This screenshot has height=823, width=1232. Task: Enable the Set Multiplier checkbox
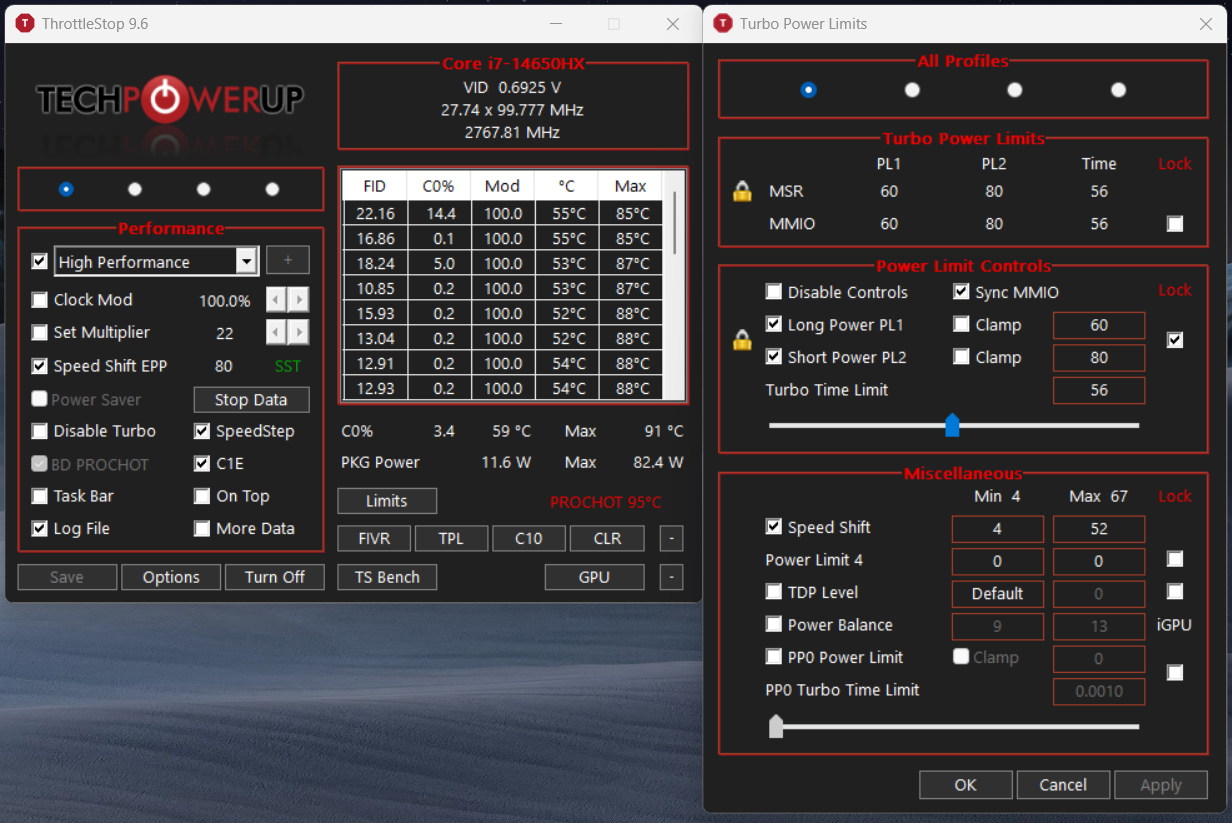point(40,332)
